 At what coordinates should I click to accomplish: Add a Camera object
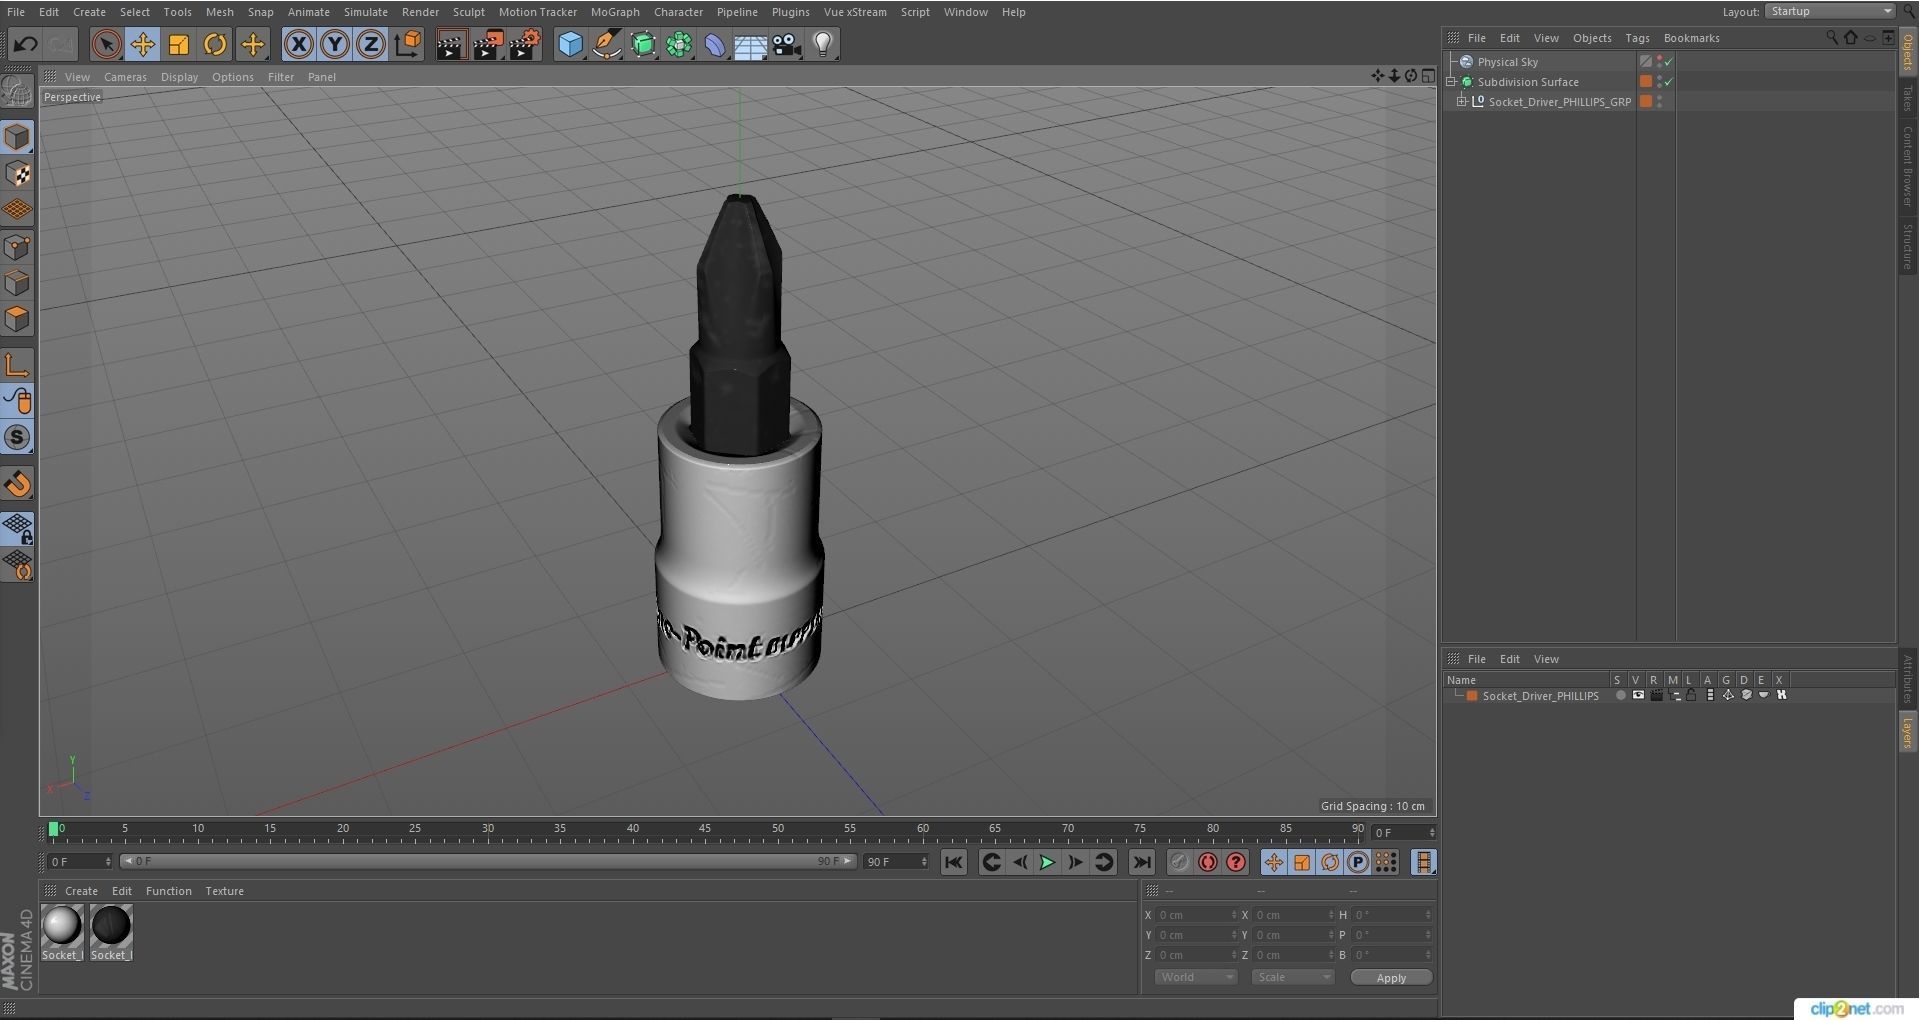787,44
